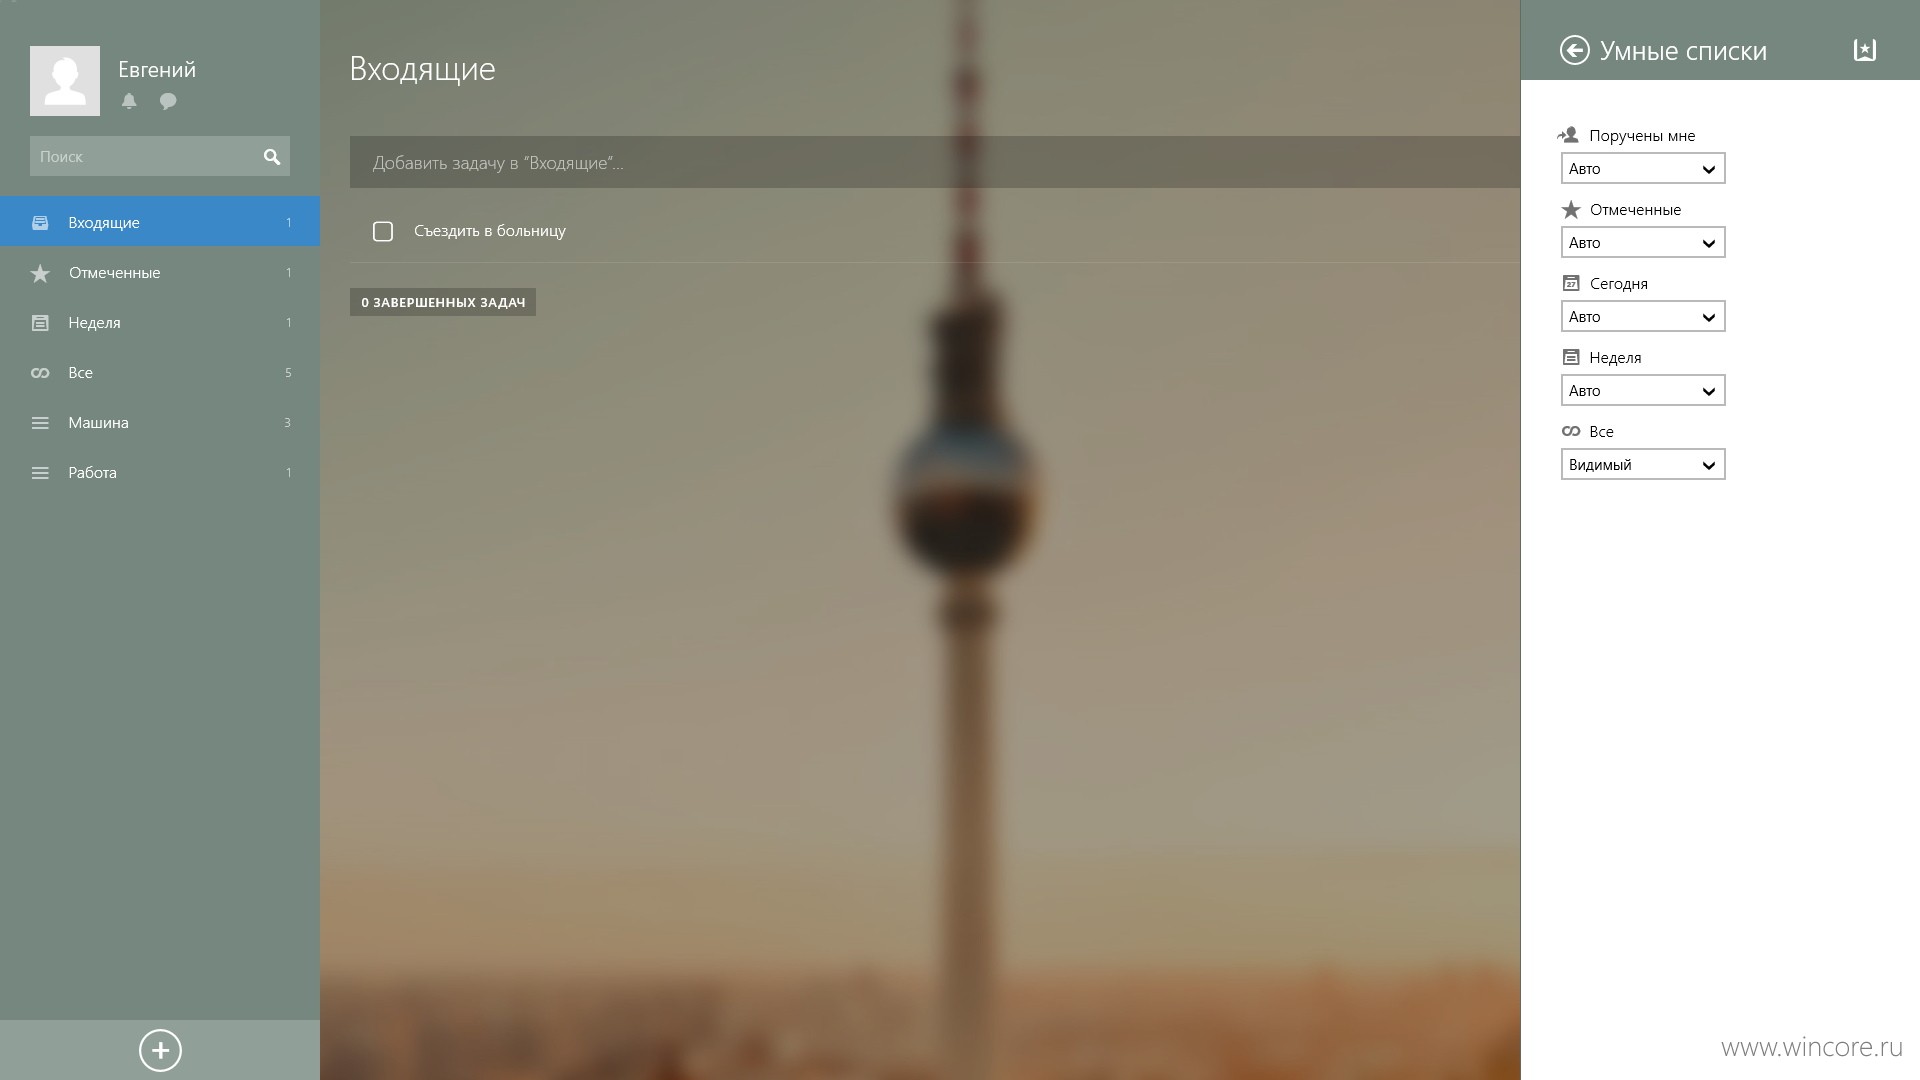
Task: Open the Работа list
Action: click(160, 472)
